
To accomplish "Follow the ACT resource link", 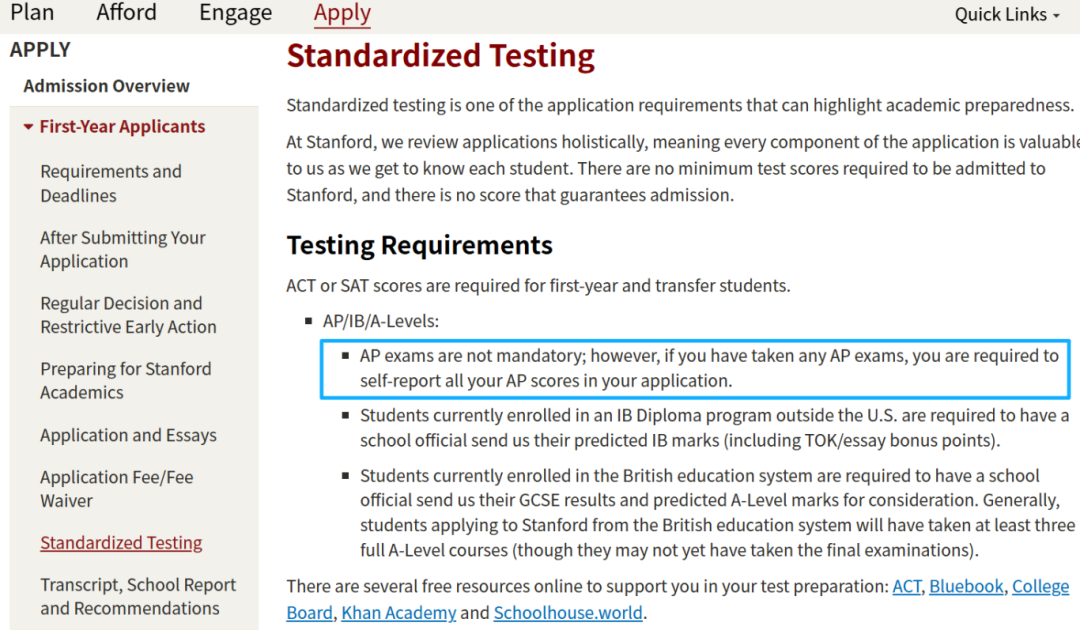I will click(x=906, y=587).
